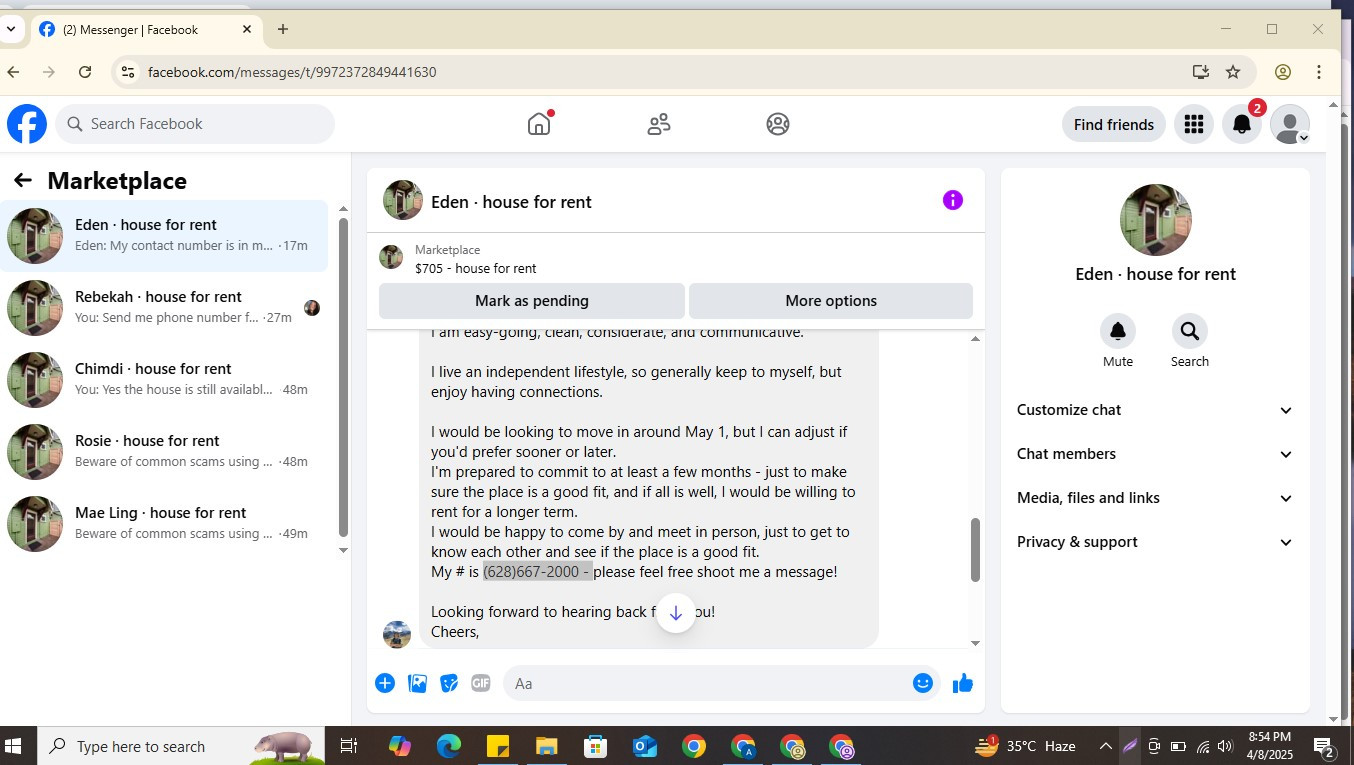The height and width of the screenshot is (765, 1354).
Task: Open Chrome tab search dropdown
Action: tap(11, 29)
